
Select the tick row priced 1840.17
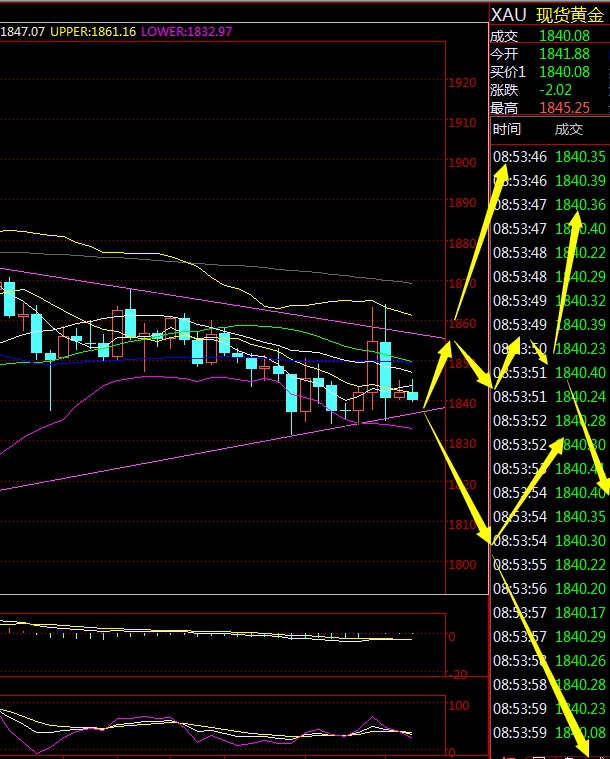(549, 613)
